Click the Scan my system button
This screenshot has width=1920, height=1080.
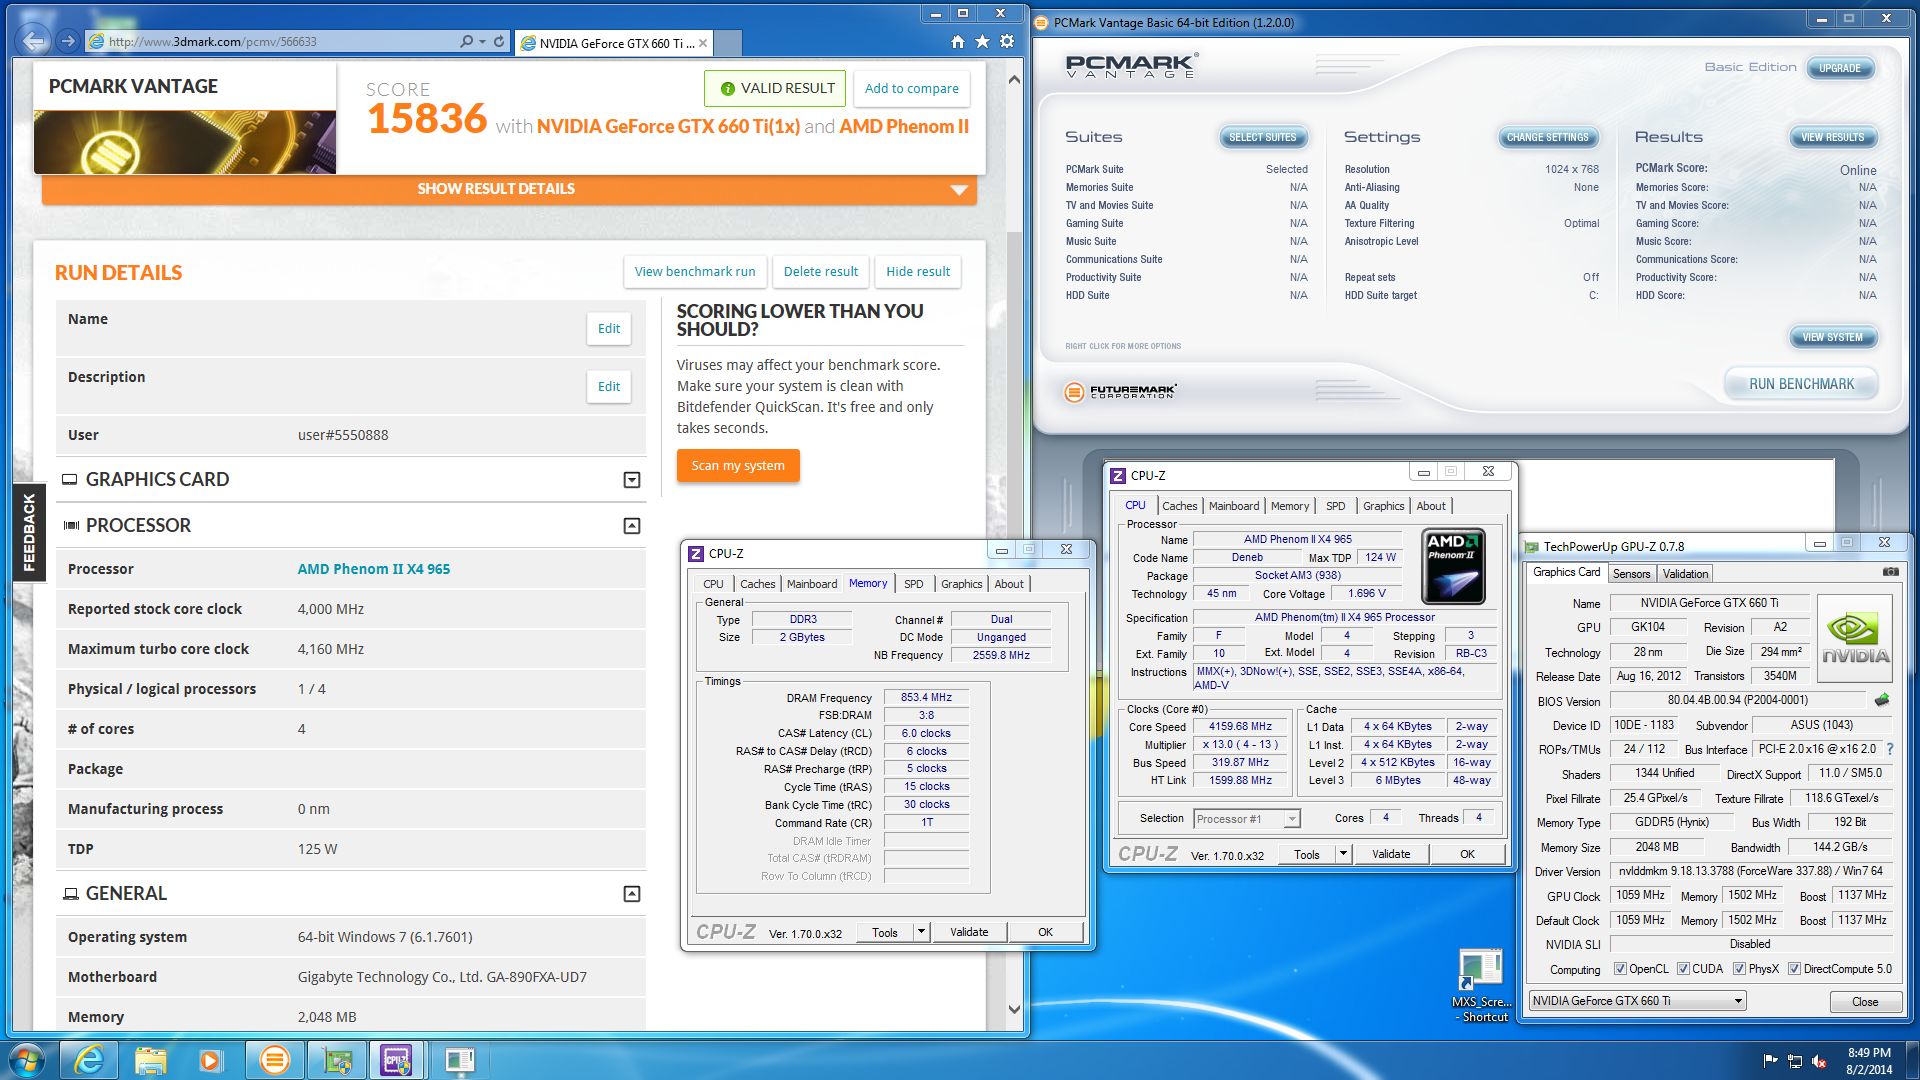point(738,466)
